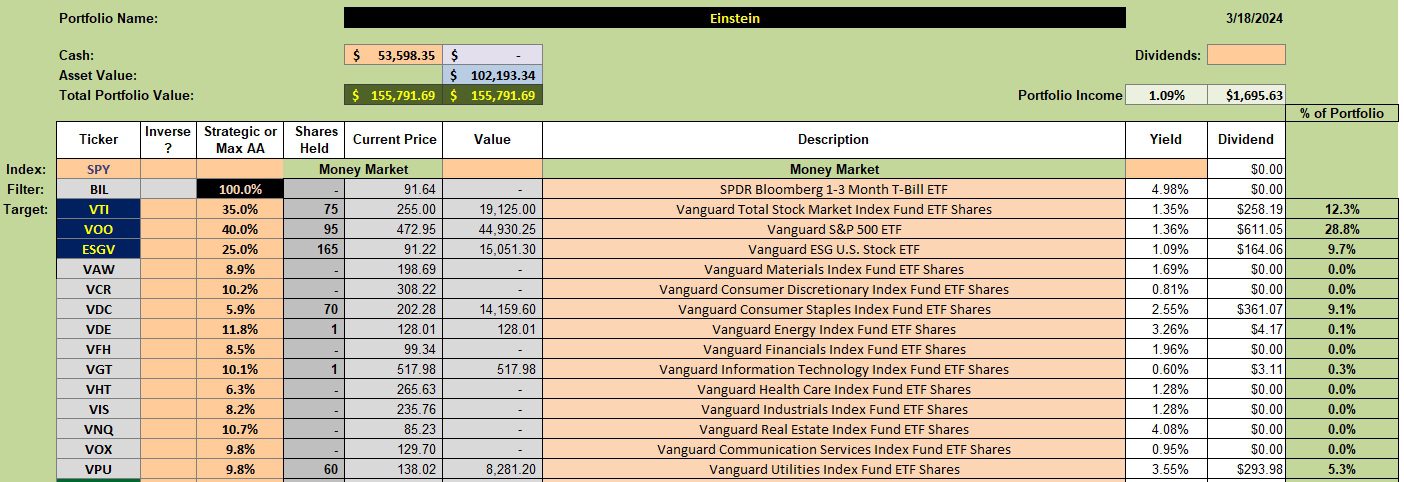This screenshot has height=482, width=1404.
Task: Select the VTI portfolio share 12.3%
Action: pyautogui.click(x=1341, y=210)
